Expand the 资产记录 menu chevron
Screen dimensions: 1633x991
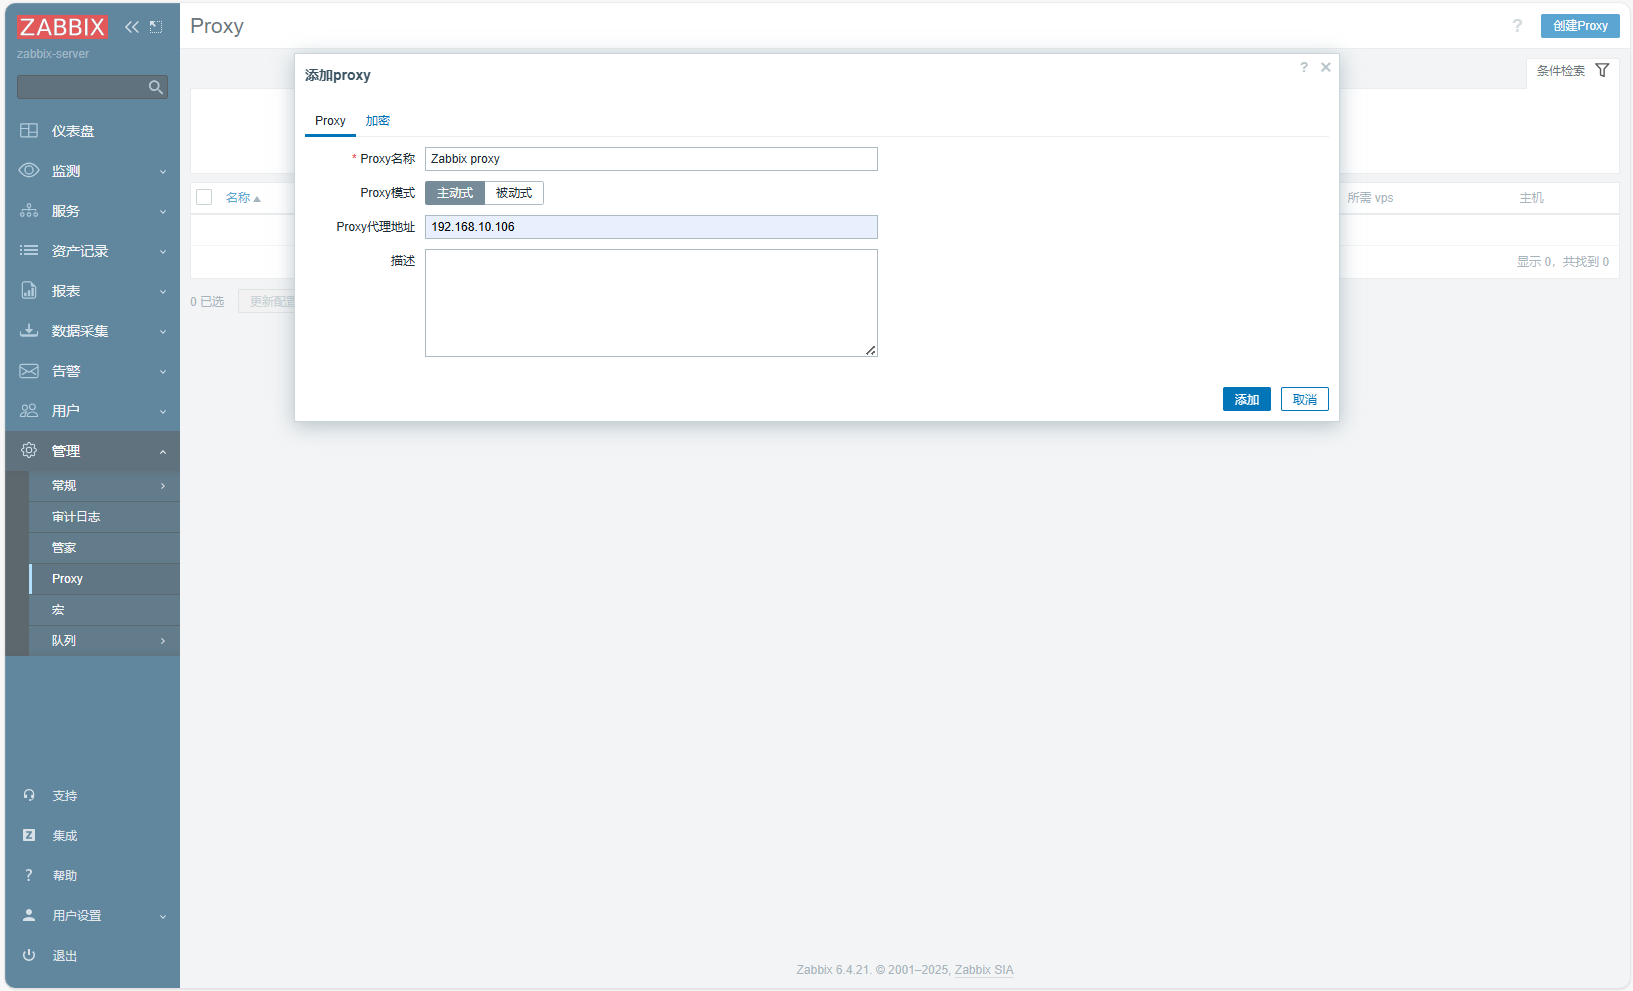163,252
